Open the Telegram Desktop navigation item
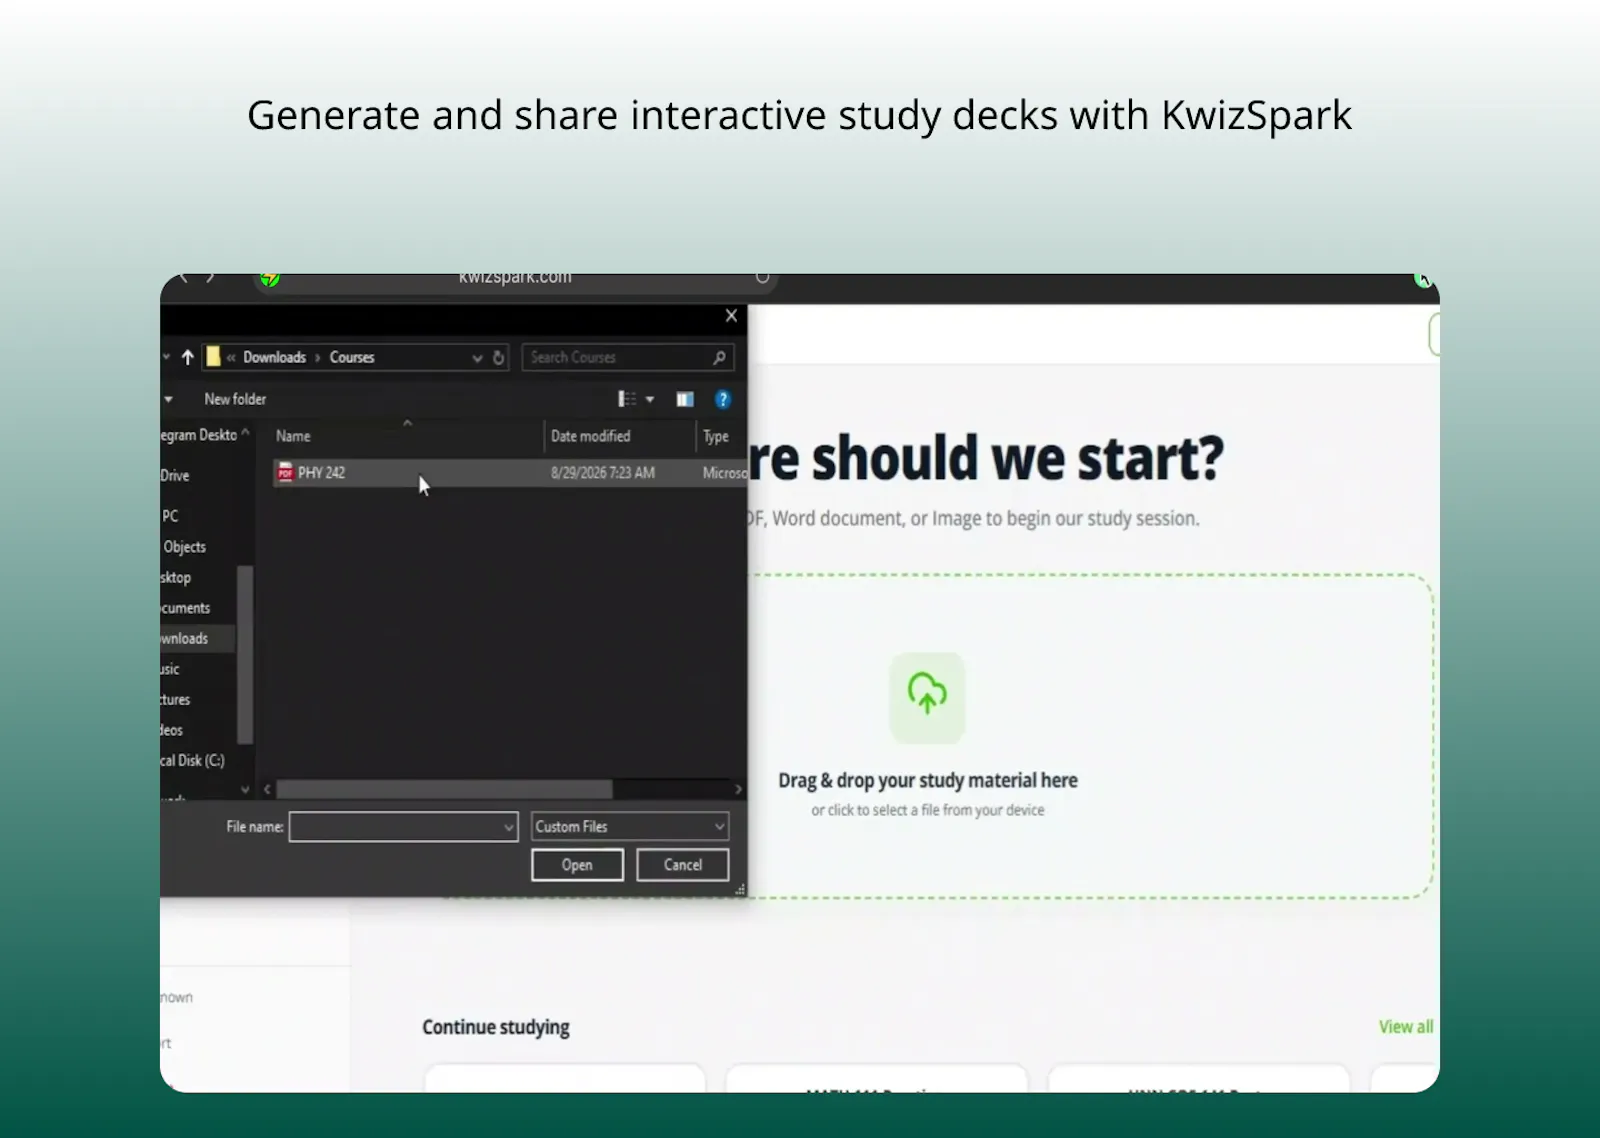1600x1138 pixels. pos(198,435)
